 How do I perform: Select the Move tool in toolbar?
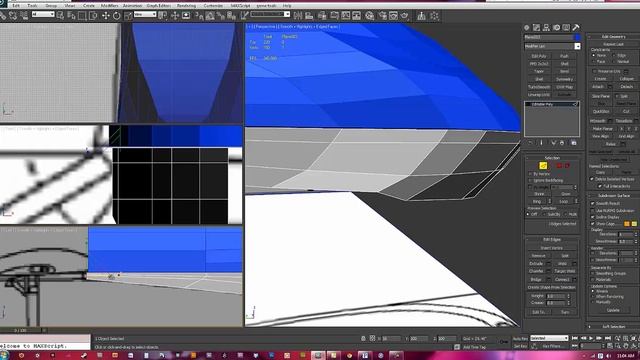[106, 16]
